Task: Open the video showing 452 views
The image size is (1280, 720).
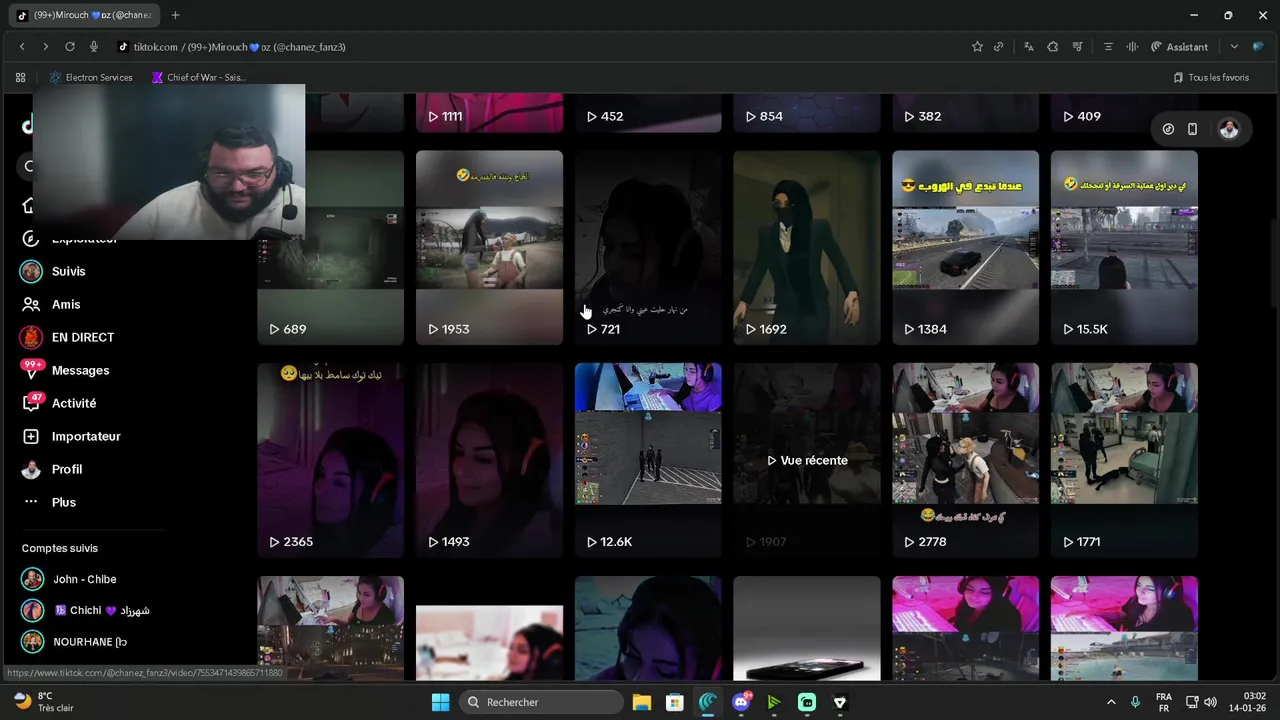Action: click(x=648, y=113)
